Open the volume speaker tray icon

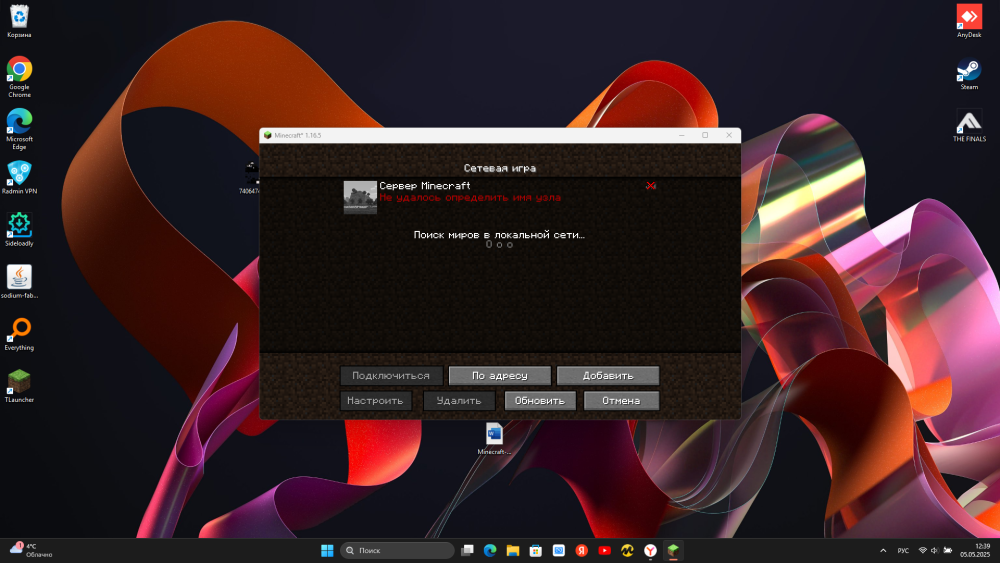pyautogui.click(x=934, y=550)
